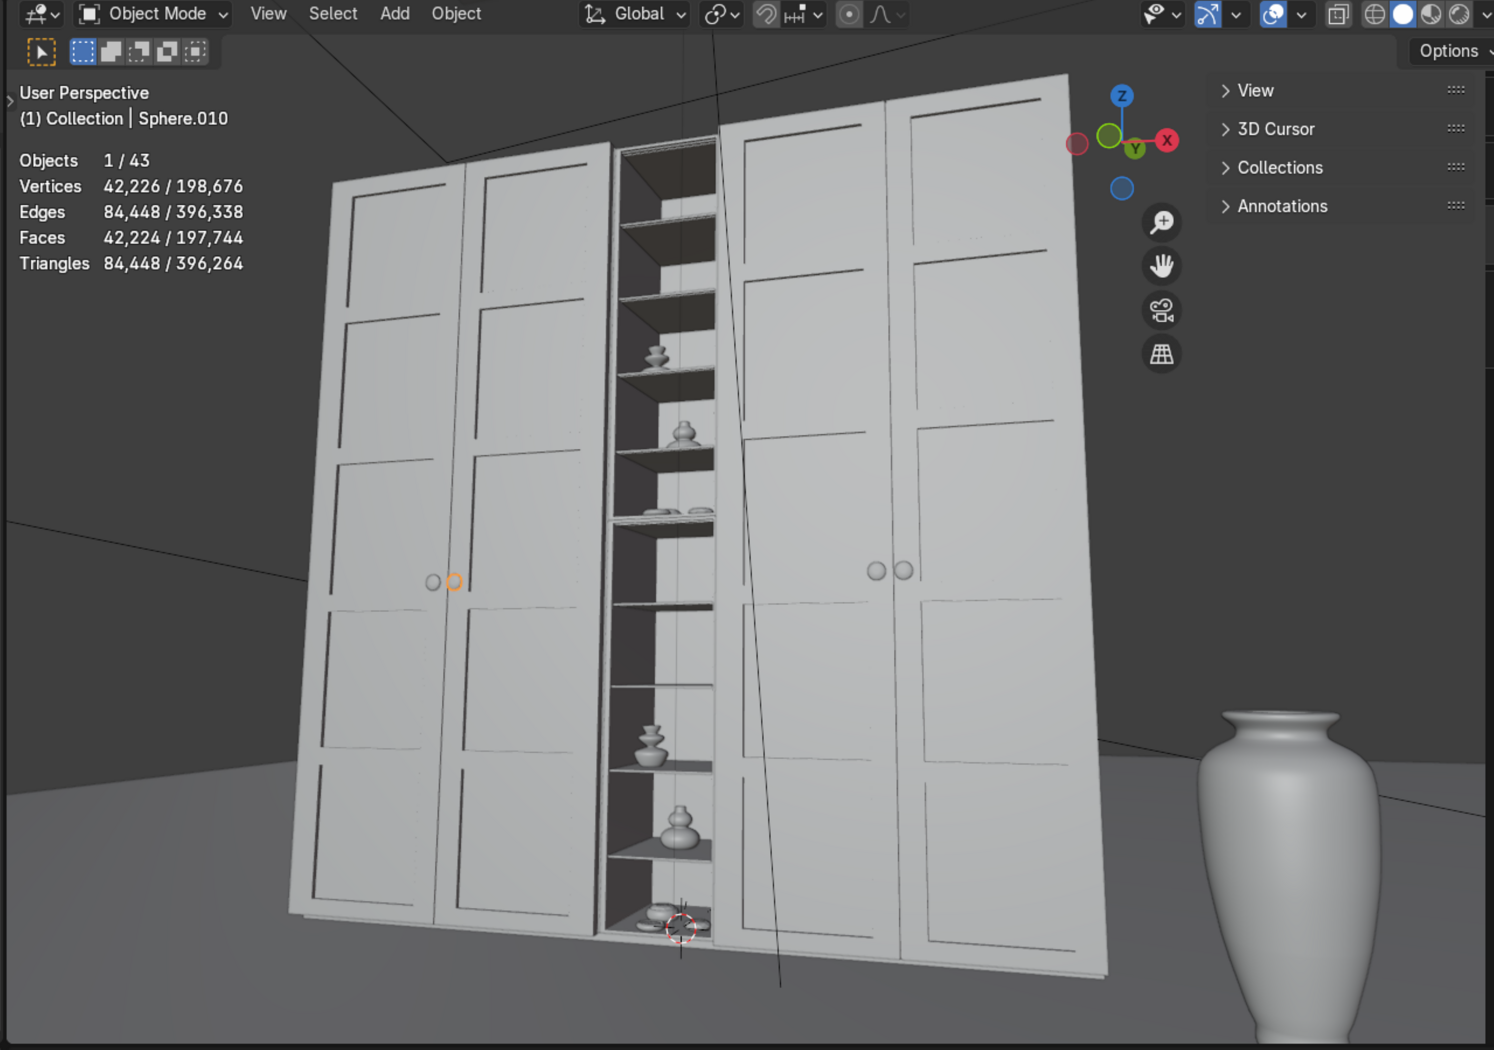Choose the Invert selection mode
The height and width of the screenshot is (1050, 1494).
click(167, 52)
